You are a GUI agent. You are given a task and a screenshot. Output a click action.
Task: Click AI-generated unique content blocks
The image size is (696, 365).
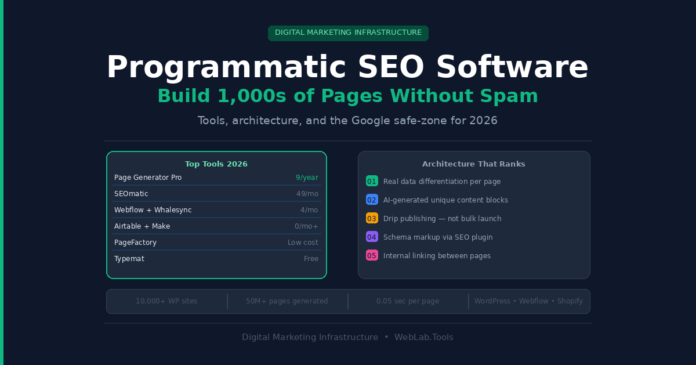pyautogui.click(x=446, y=200)
